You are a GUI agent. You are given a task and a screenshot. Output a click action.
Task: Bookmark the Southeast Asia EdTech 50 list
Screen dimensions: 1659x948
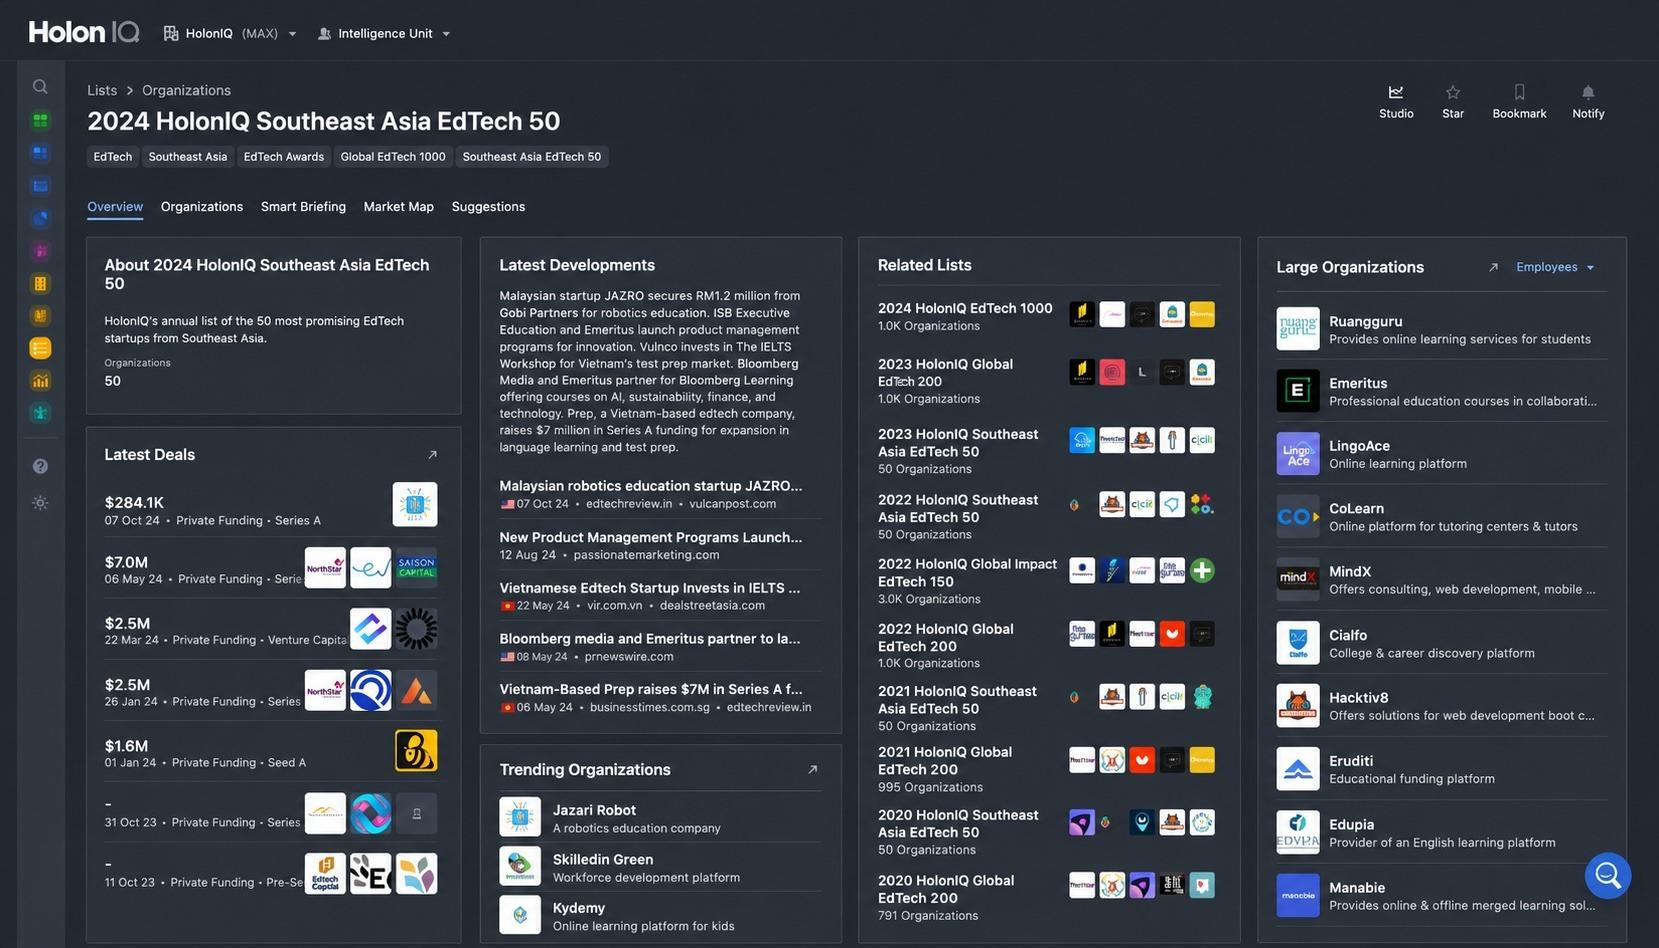pyautogui.click(x=1519, y=101)
